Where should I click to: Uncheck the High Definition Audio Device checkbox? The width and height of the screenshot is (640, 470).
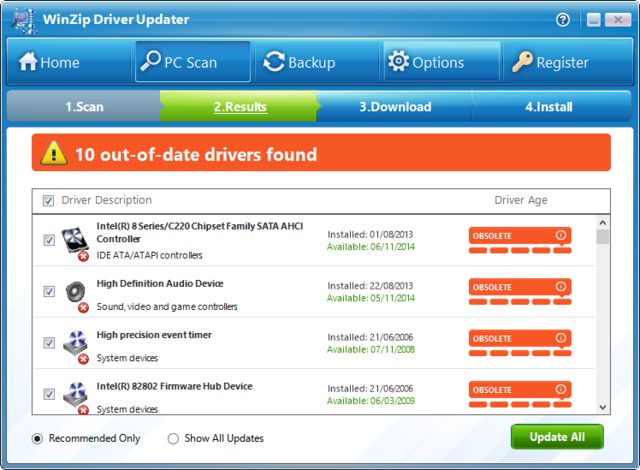tap(49, 291)
